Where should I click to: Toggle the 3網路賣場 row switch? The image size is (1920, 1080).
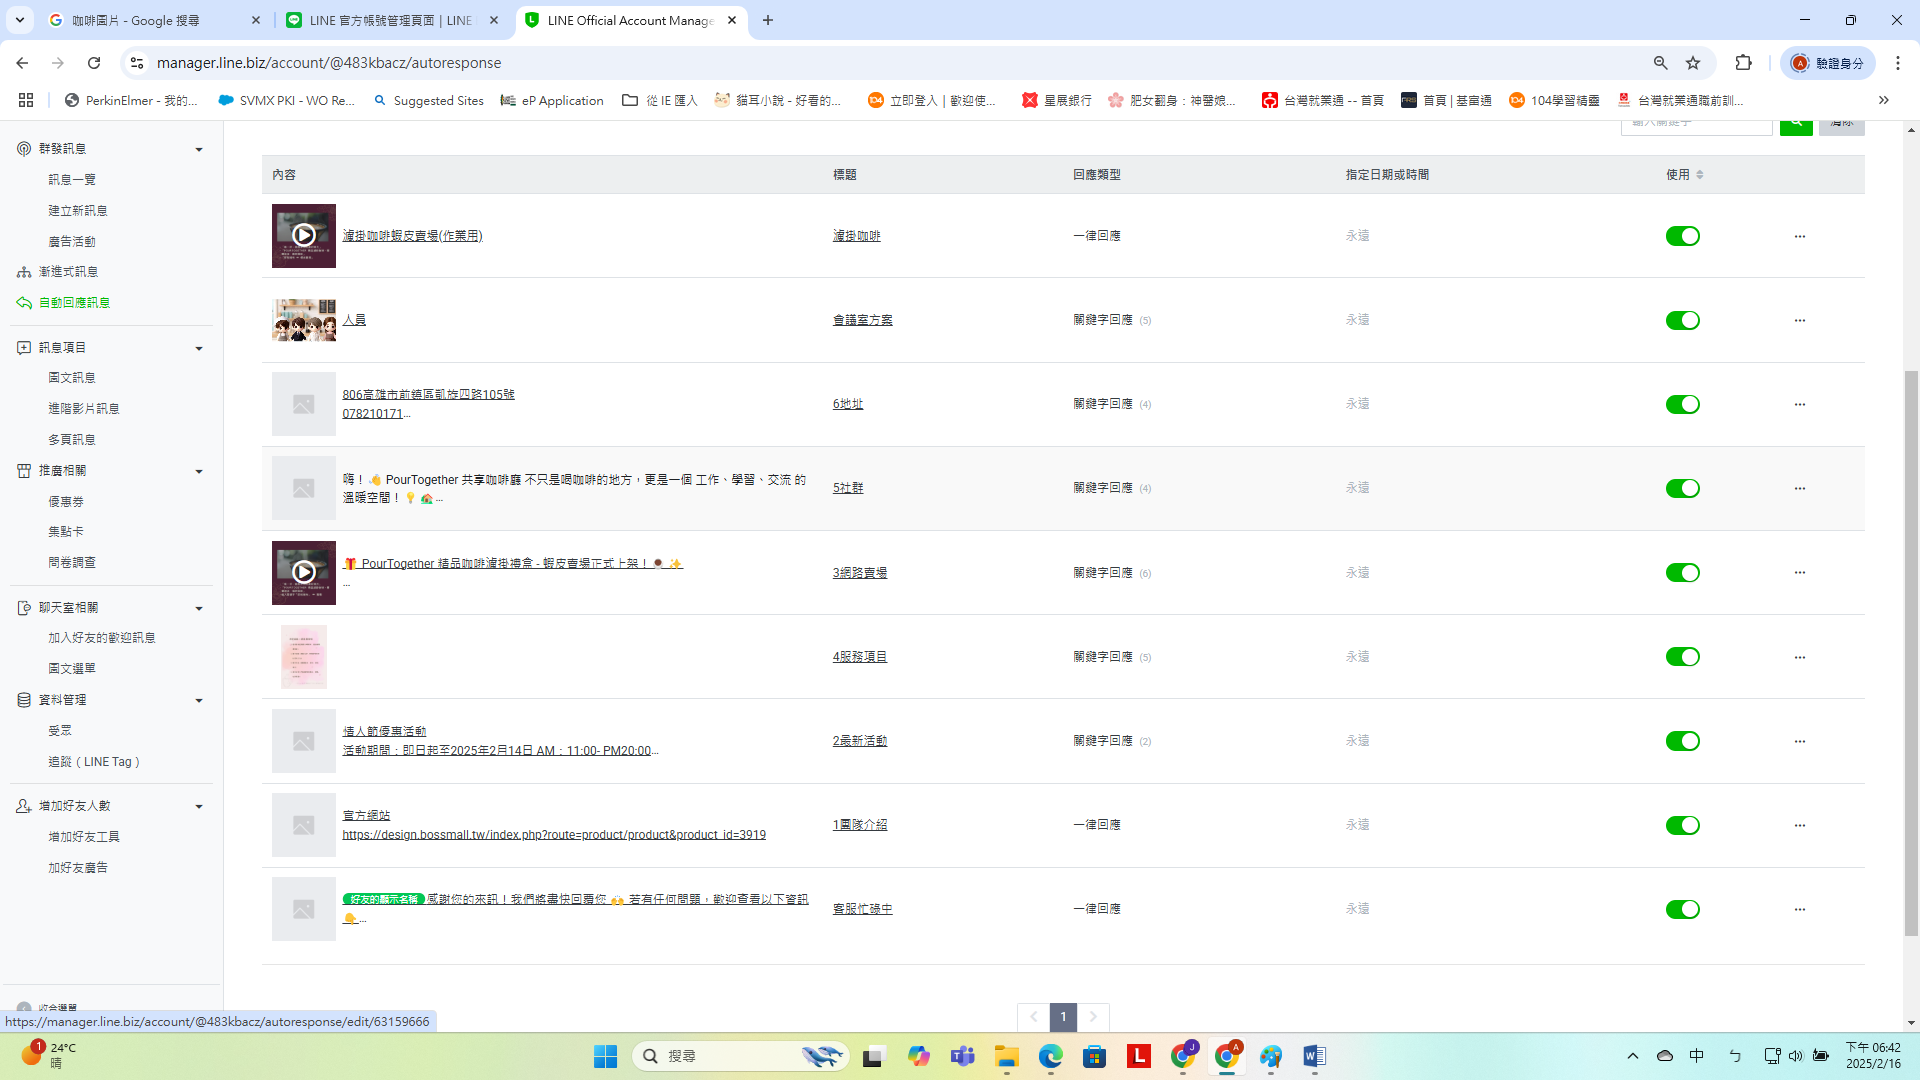[1682, 572]
